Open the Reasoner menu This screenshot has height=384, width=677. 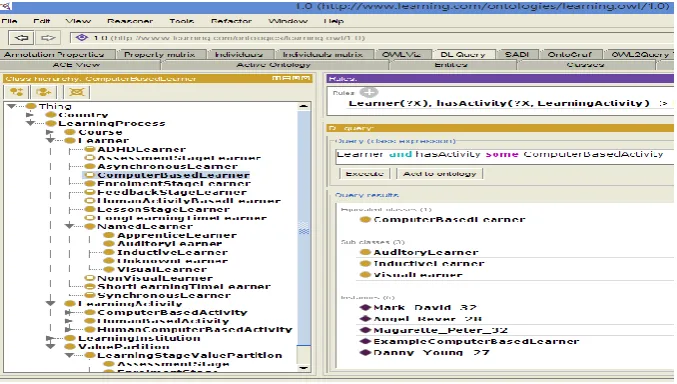click(130, 21)
